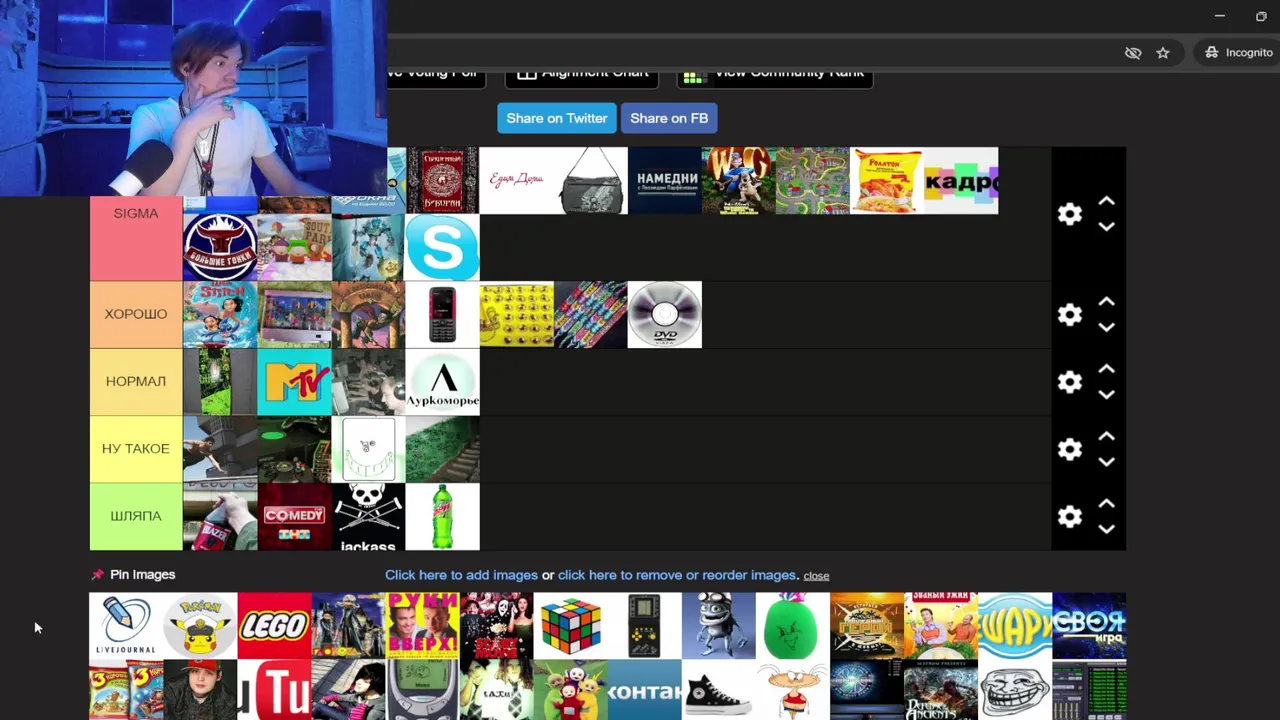The image size is (1280, 720).
Task: Move НУ ТАКОЕ tier down with arrow
Action: point(1106,462)
